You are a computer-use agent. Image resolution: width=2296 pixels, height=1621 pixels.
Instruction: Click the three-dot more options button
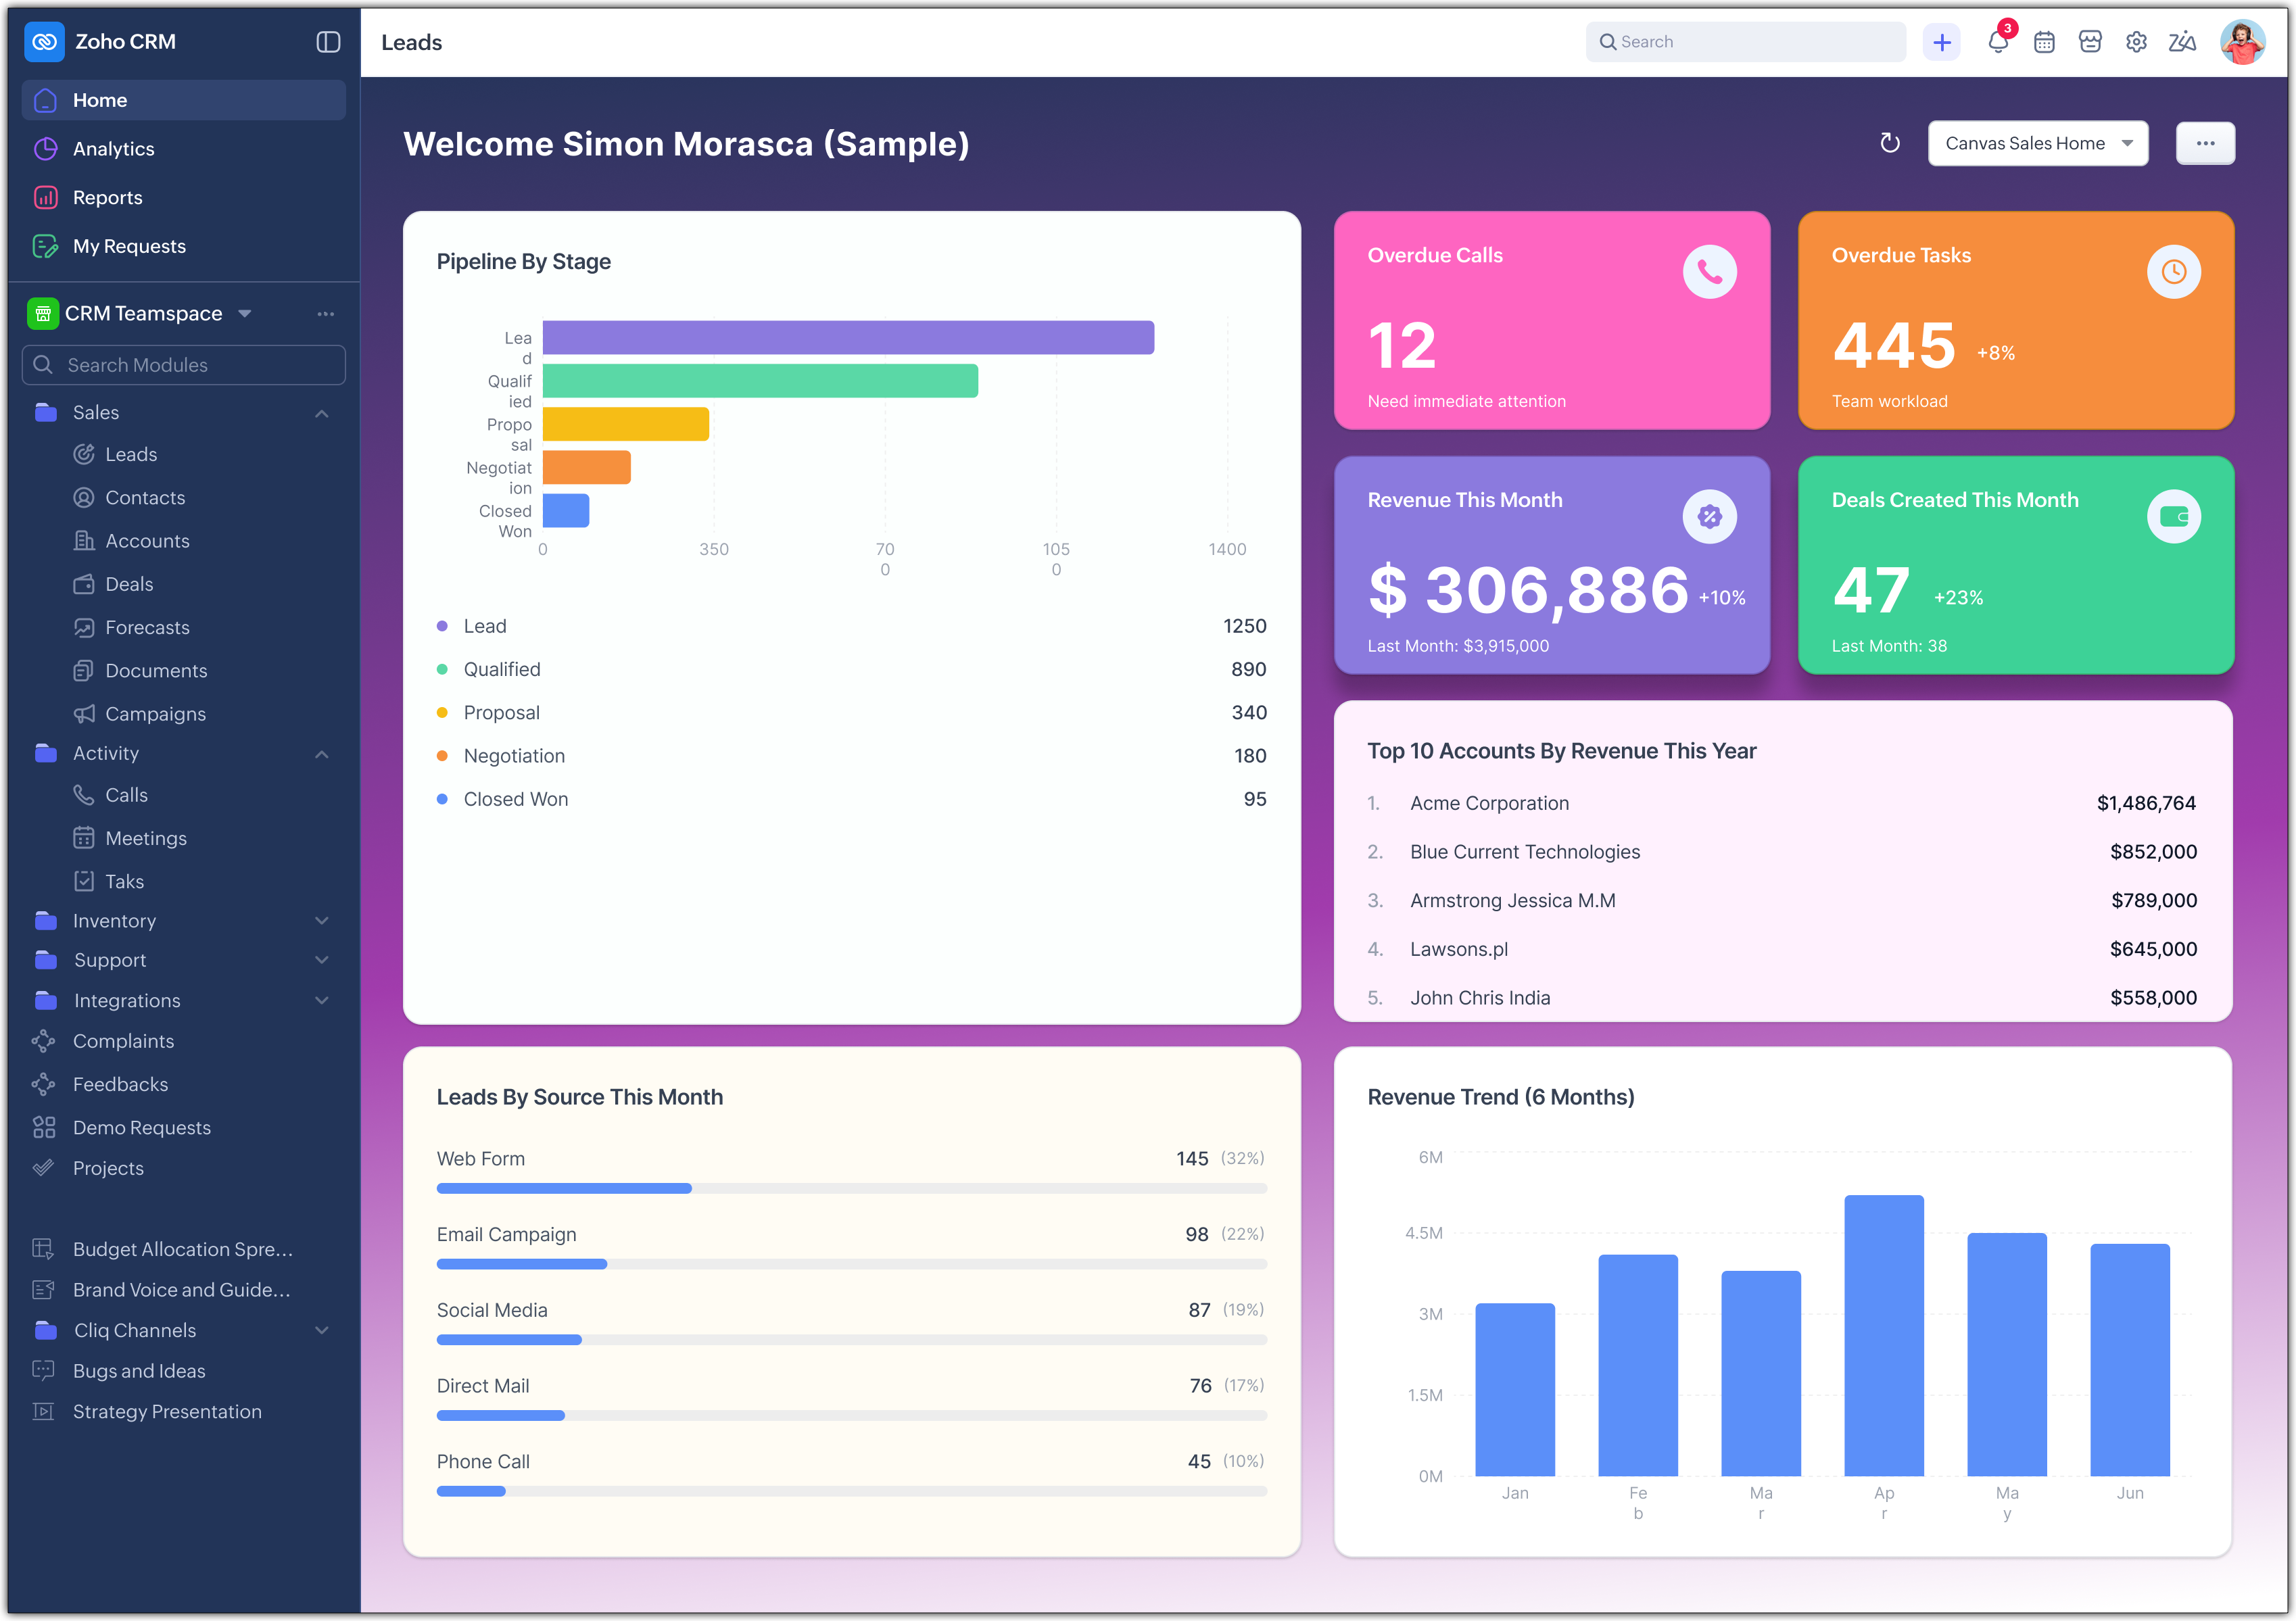(2205, 143)
